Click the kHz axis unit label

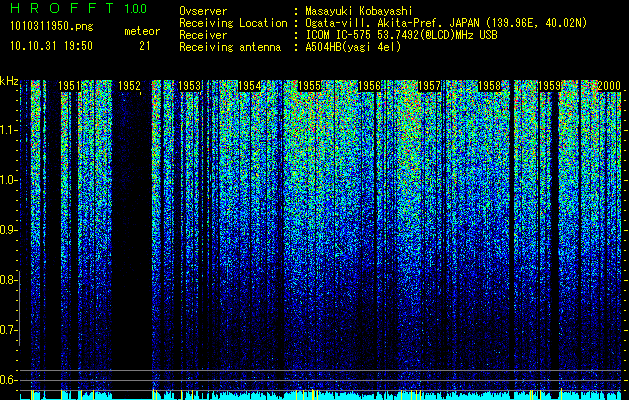pos(9,81)
